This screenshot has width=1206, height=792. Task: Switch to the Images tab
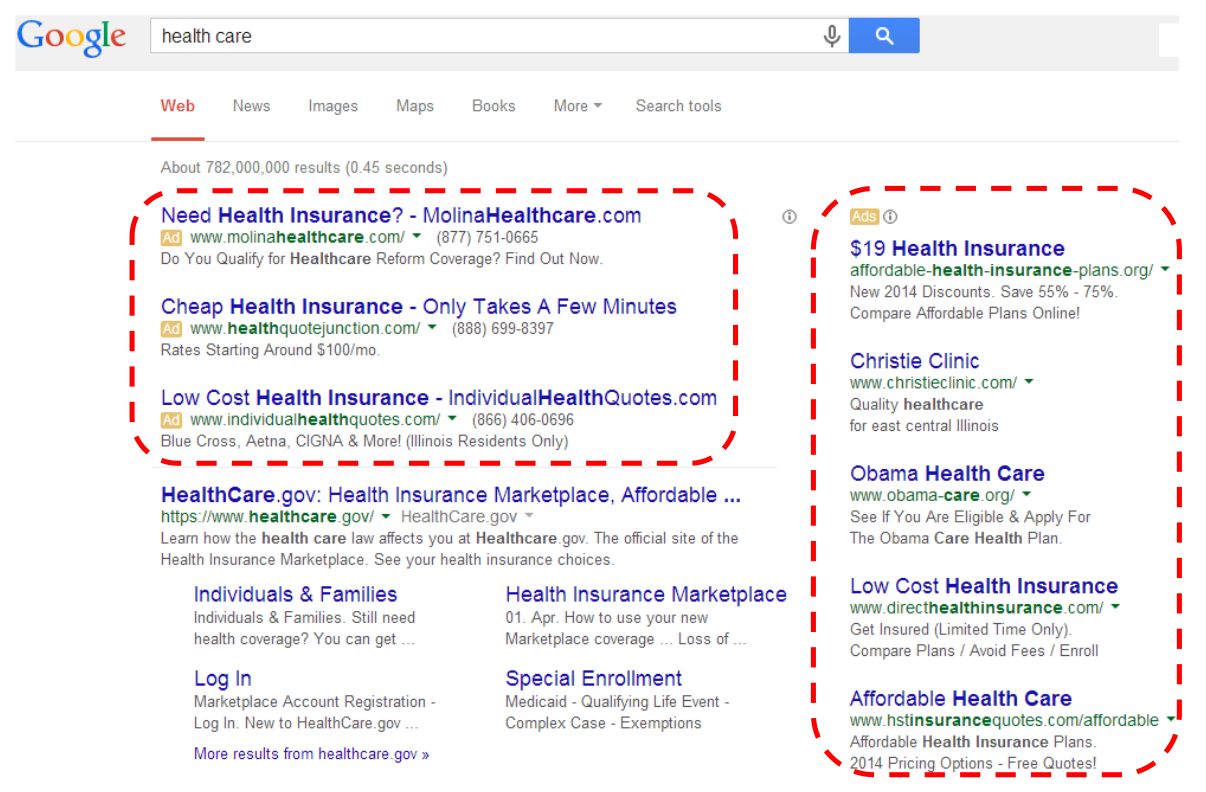click(333, 106)
